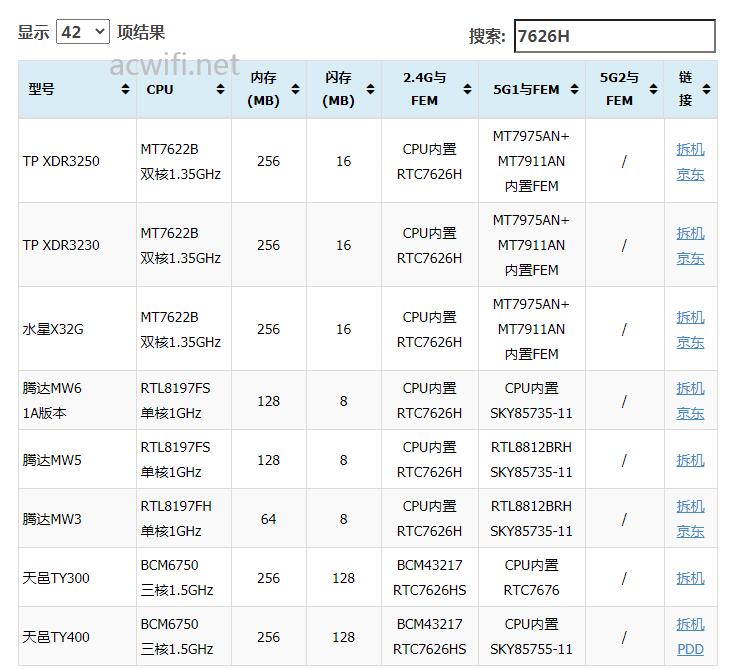
Task: Select the 腾达MW3 model cell
Action: 77,519
